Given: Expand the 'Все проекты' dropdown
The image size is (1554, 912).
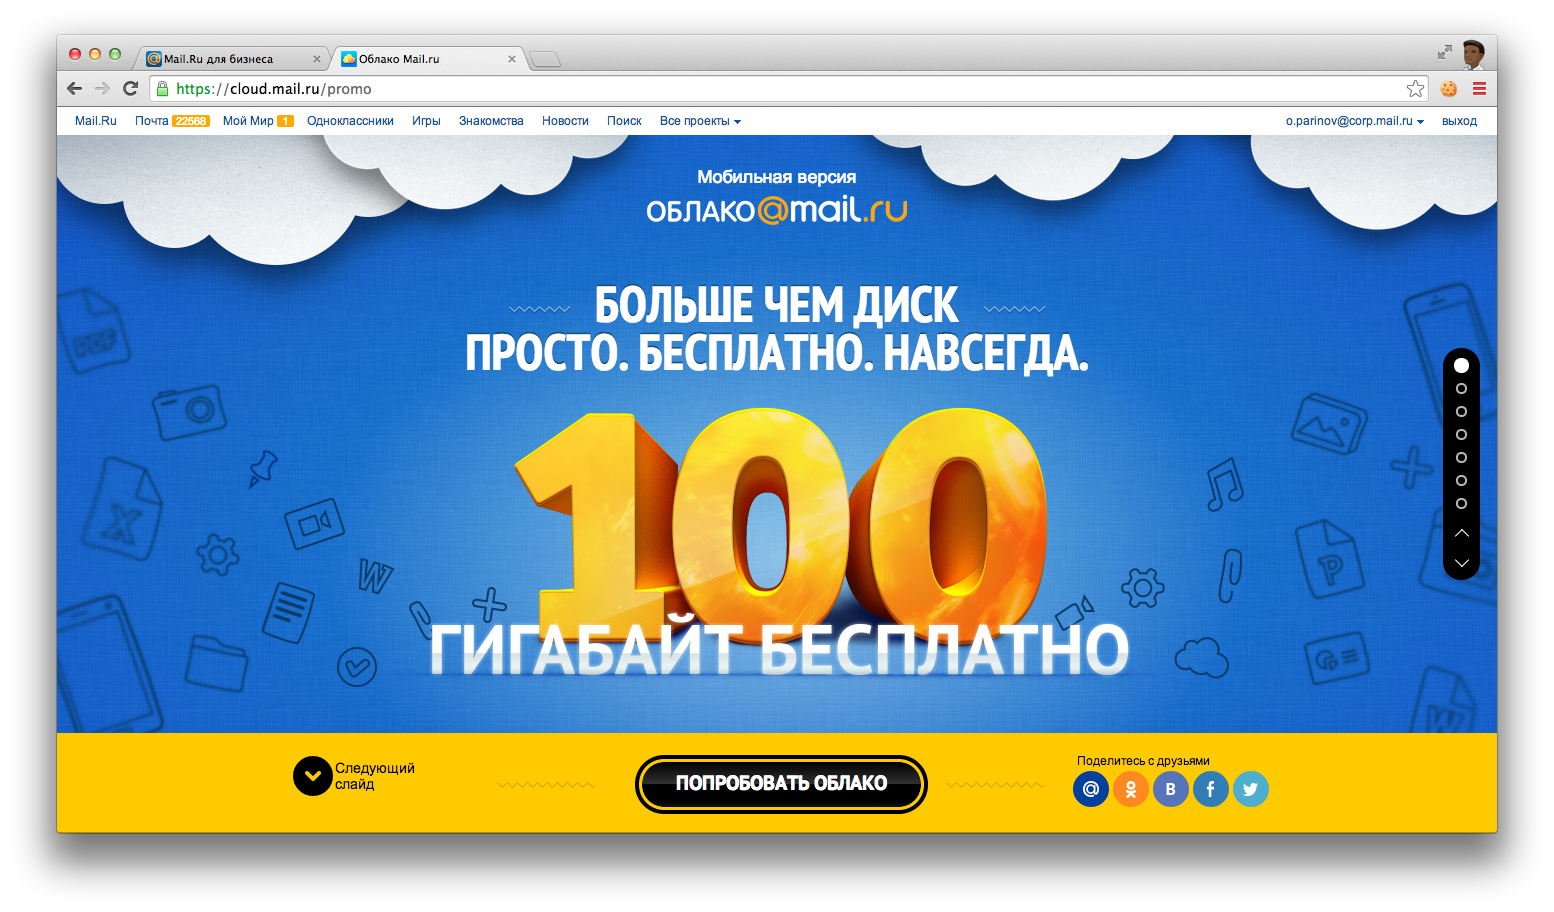Looking at the screenshot, I should pyautogui.click(x=700, y=121).
